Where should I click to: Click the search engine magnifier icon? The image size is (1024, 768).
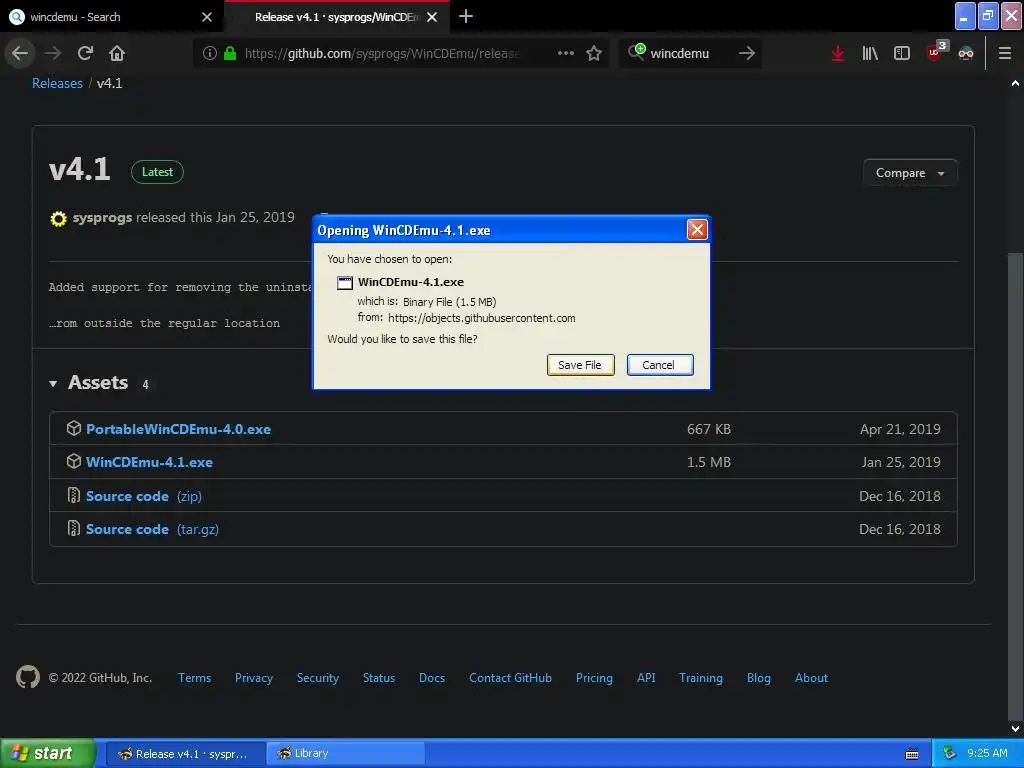point(636,52)
